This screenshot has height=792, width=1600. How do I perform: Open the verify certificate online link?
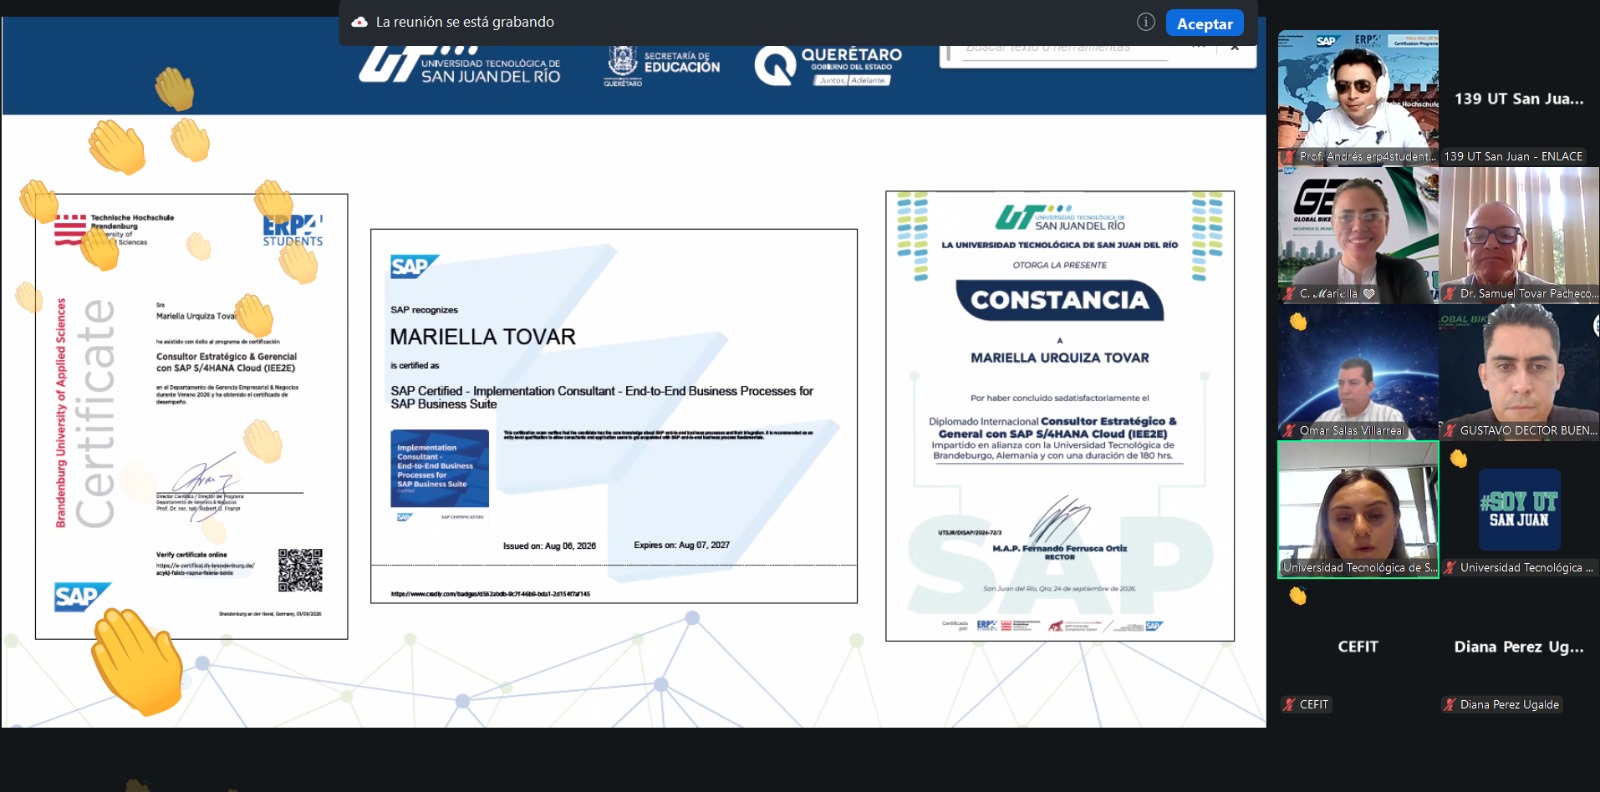point(205,569)
